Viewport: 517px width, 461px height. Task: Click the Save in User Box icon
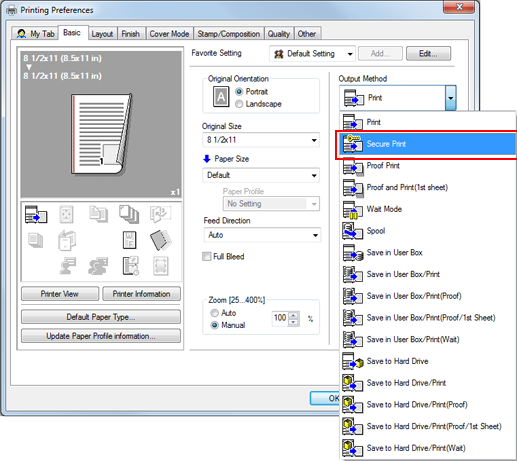[353, 253]
